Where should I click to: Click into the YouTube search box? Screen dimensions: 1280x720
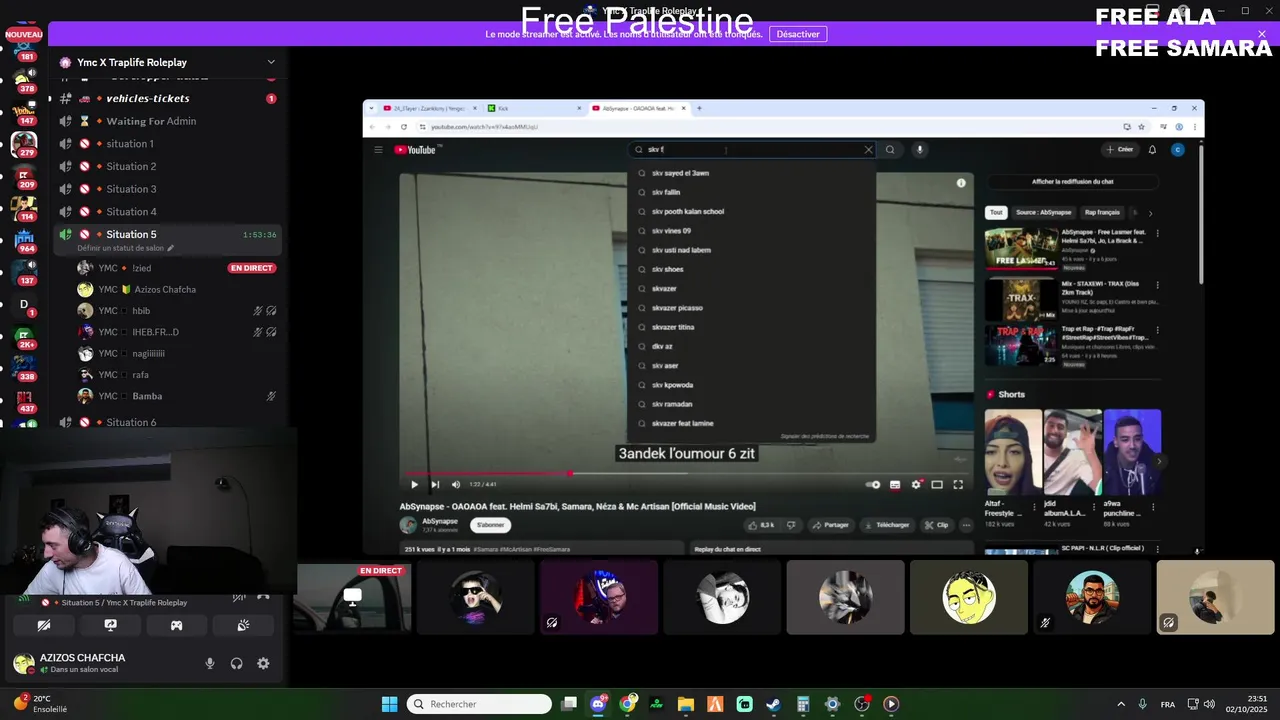pyautogui.click(x=750, y=150)
